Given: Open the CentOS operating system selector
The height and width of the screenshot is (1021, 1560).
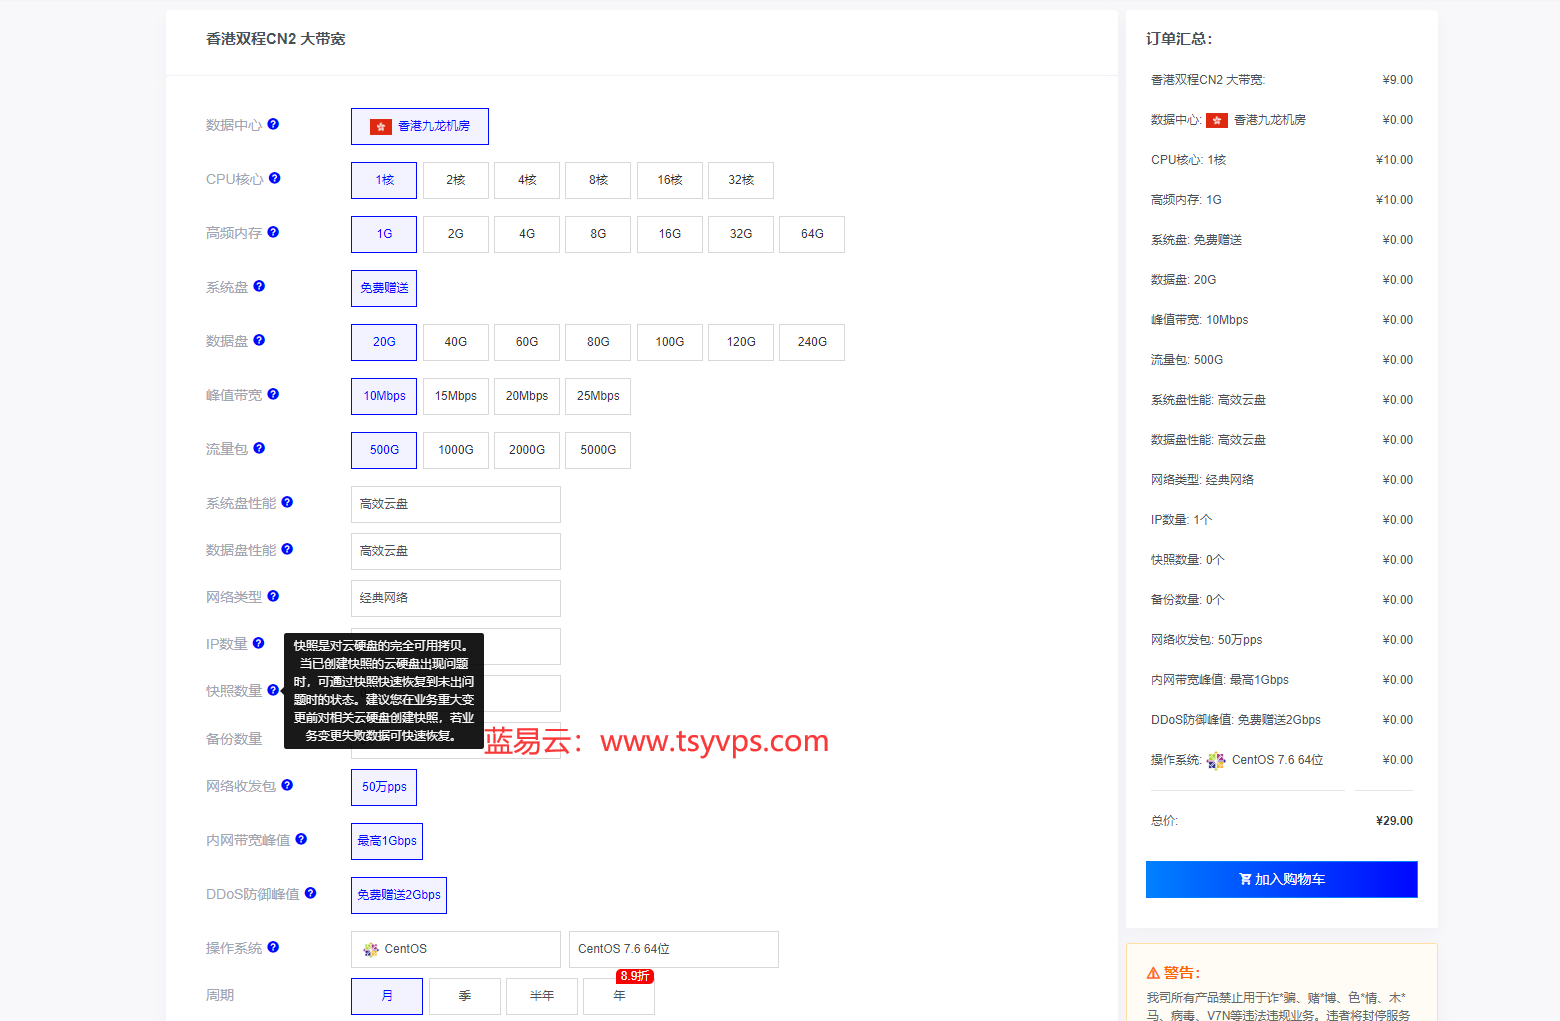Looking at the screenshot, I should point(455,949).
